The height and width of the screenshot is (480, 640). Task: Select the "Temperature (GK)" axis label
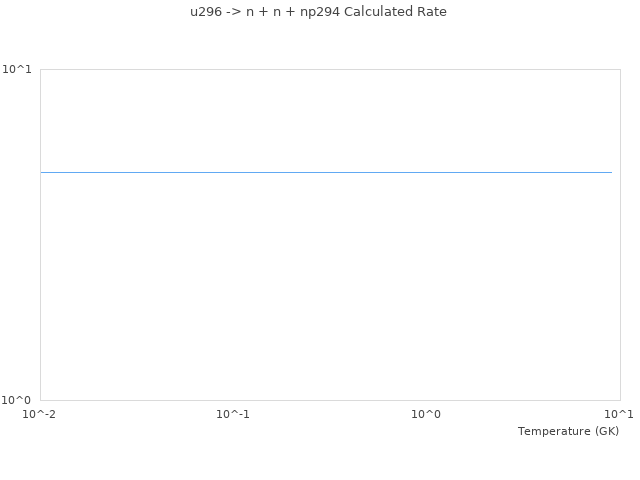pyautogui.click(x=568, y=431)
